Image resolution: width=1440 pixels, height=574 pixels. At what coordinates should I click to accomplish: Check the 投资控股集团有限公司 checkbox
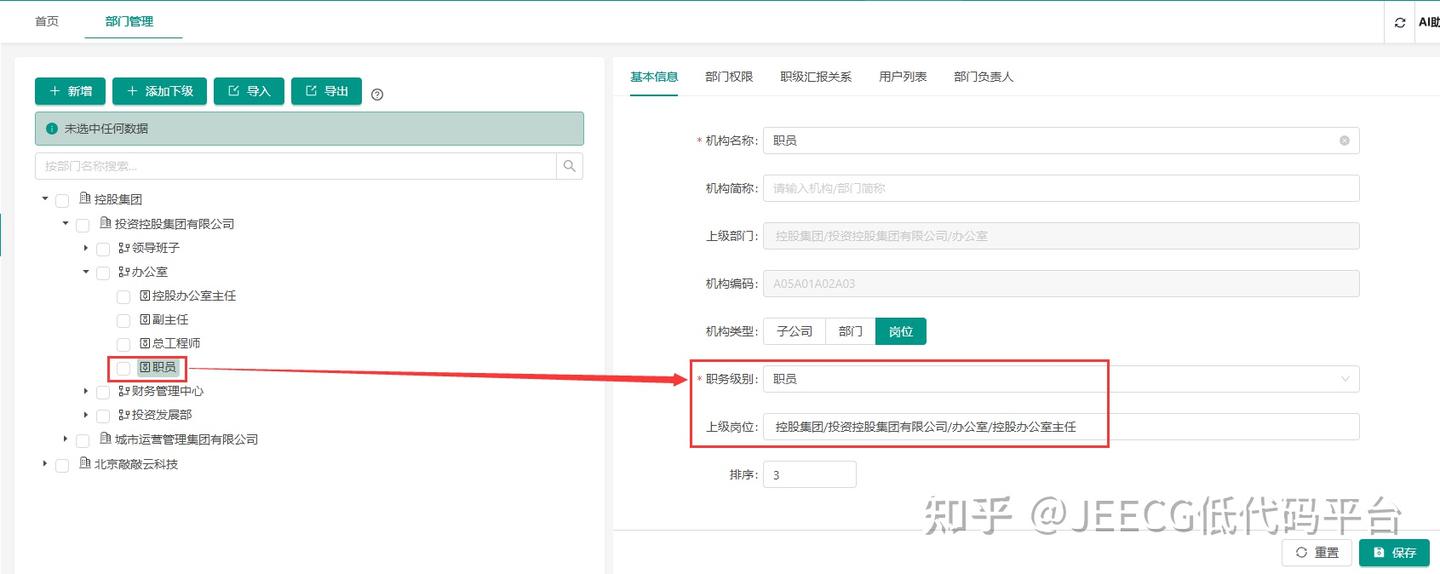pos(83,225)
